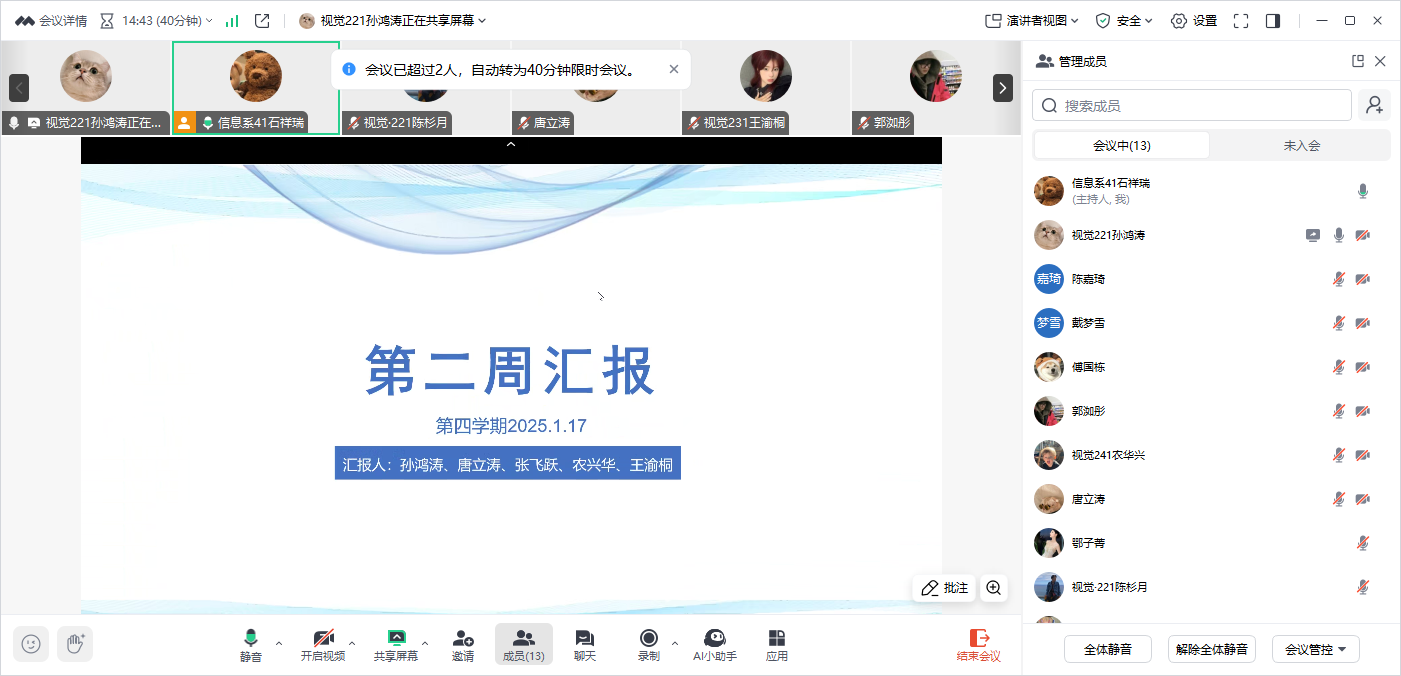Open the chat panel
Image resolution: width=1401 pixels, height=676 pixels.
[x=585, y=645]
